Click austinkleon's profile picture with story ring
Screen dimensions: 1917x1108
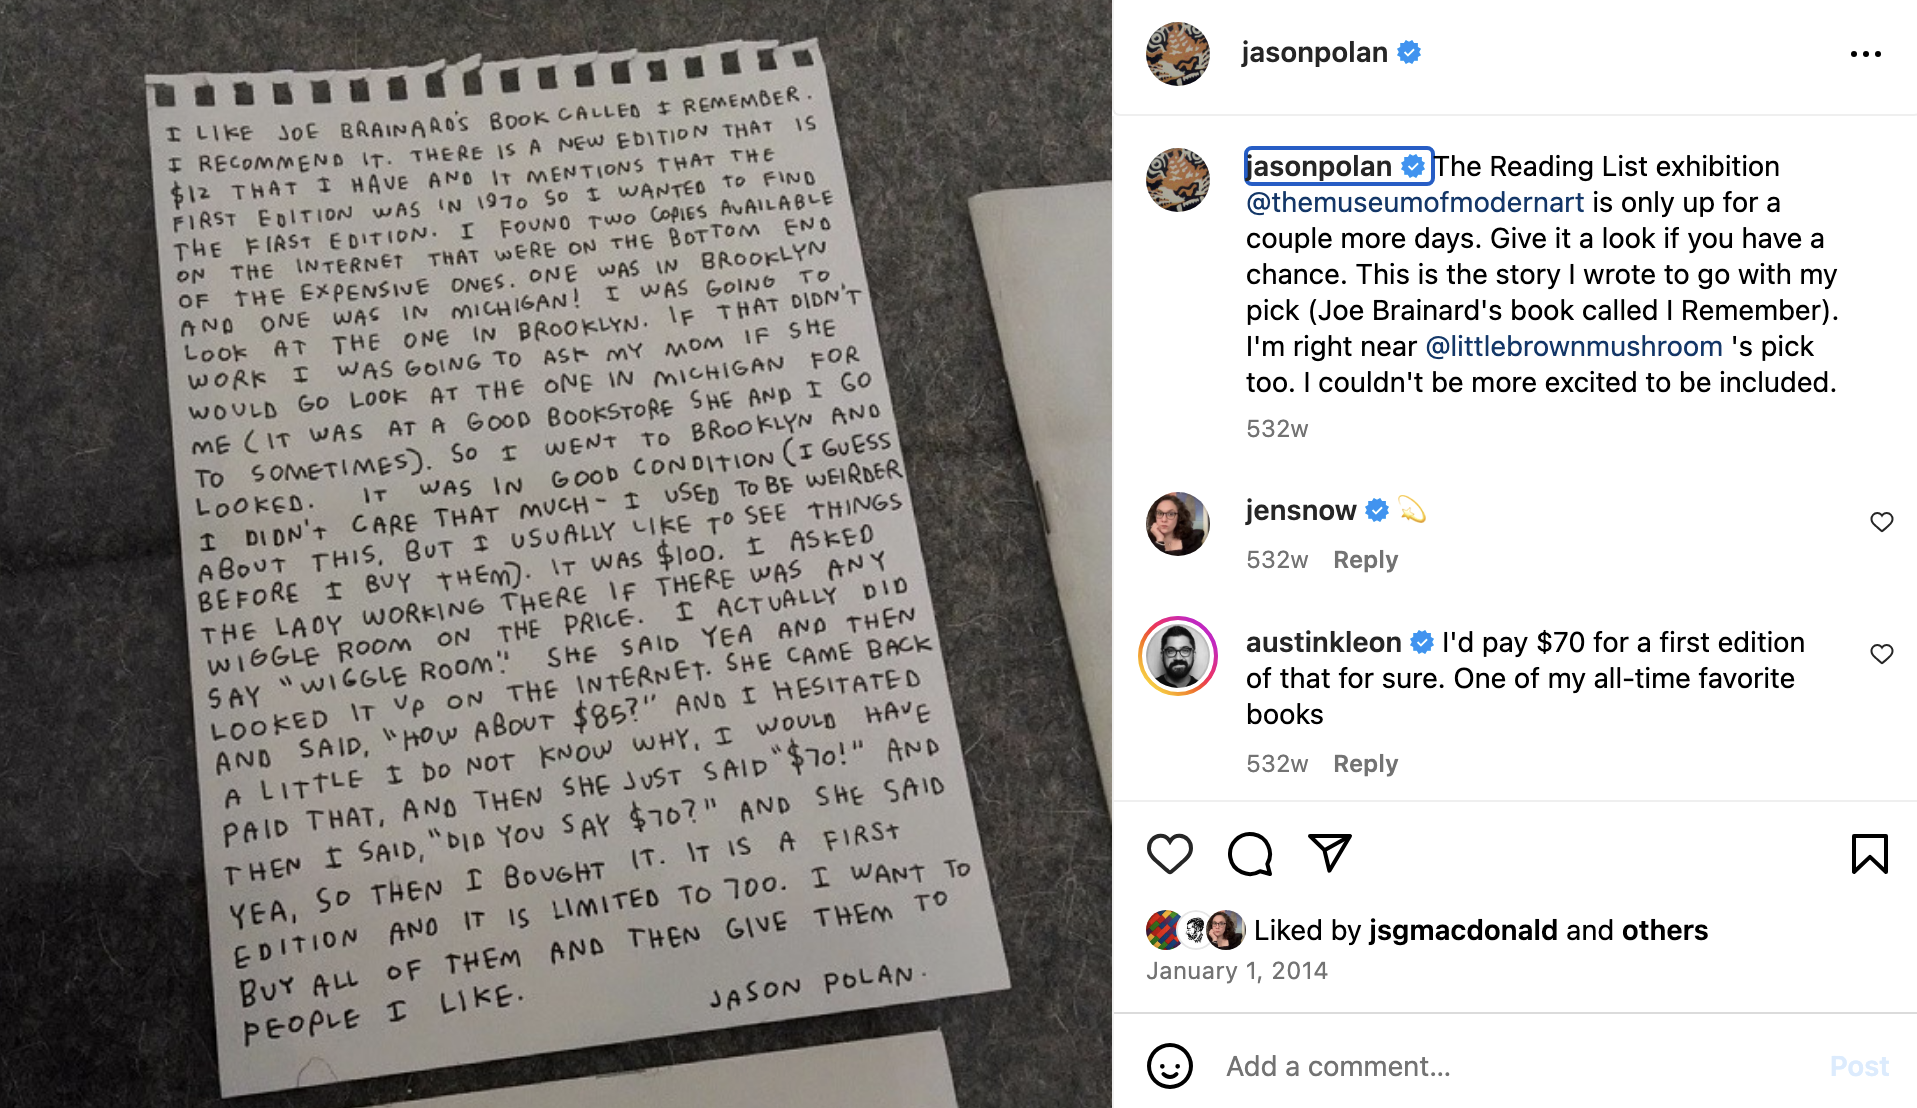[1177, 656]
